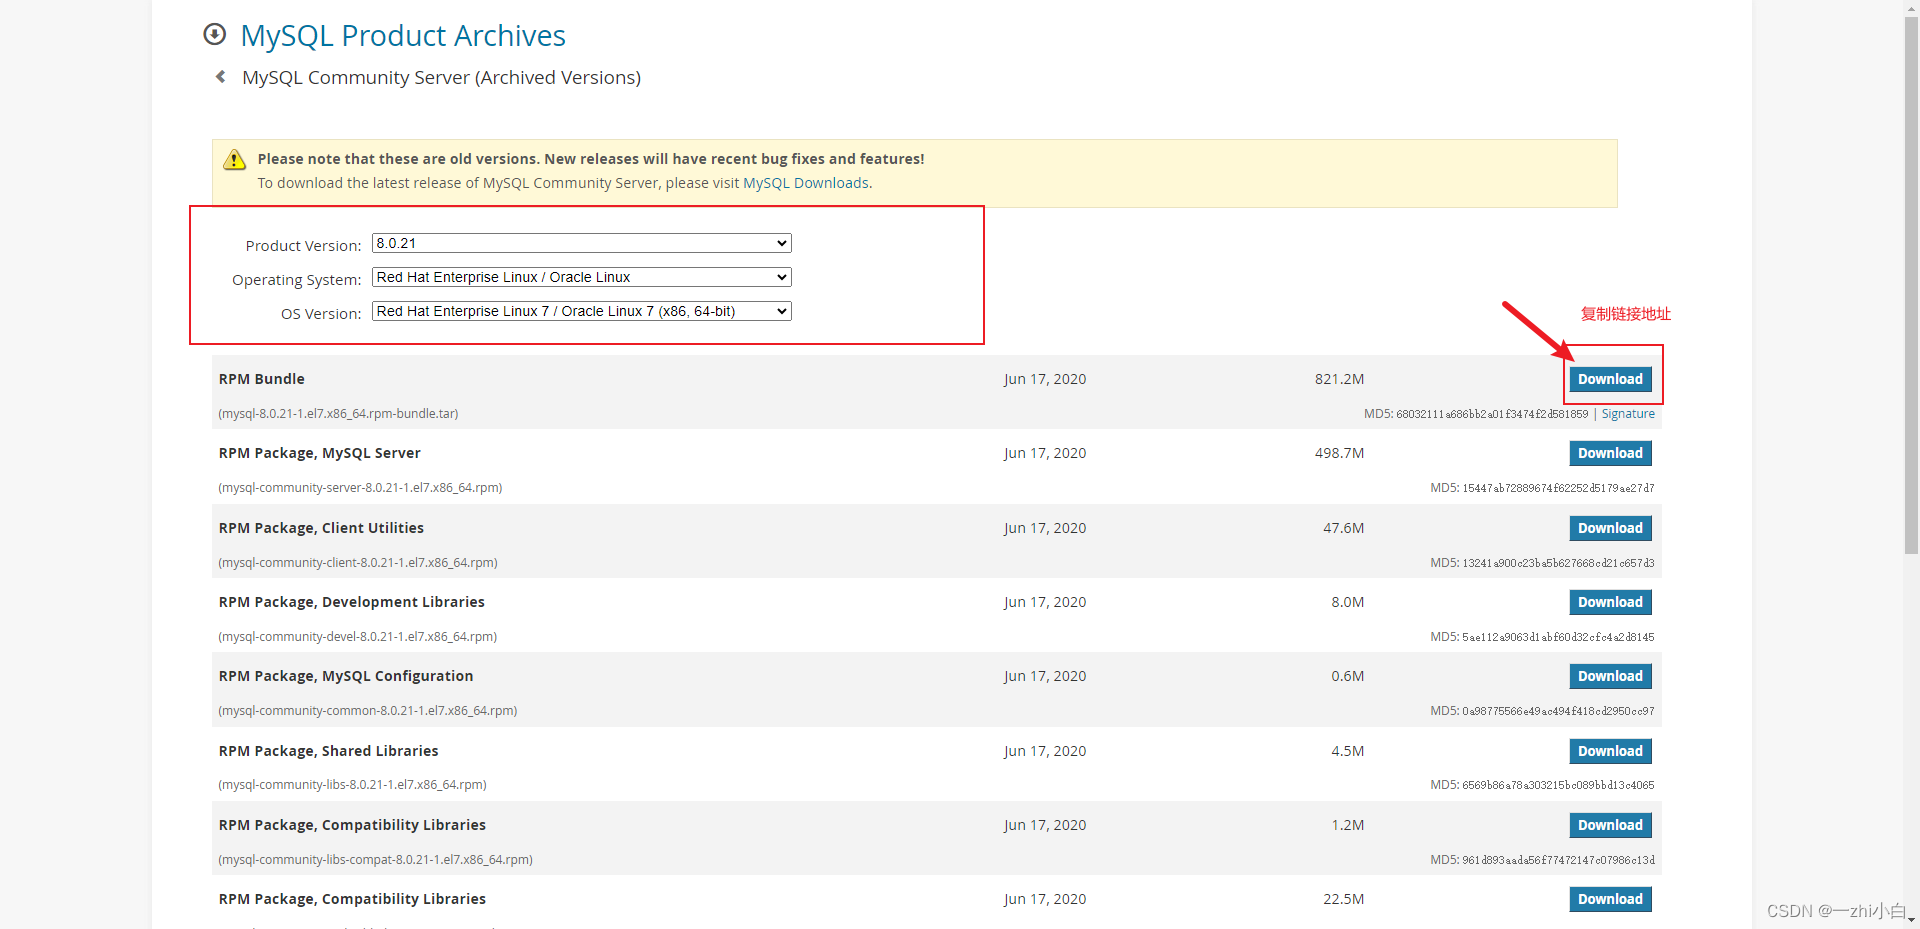
Task: Click the MySQL Community Server (Archived Versions) subtitle
Action: click(441, 78)
